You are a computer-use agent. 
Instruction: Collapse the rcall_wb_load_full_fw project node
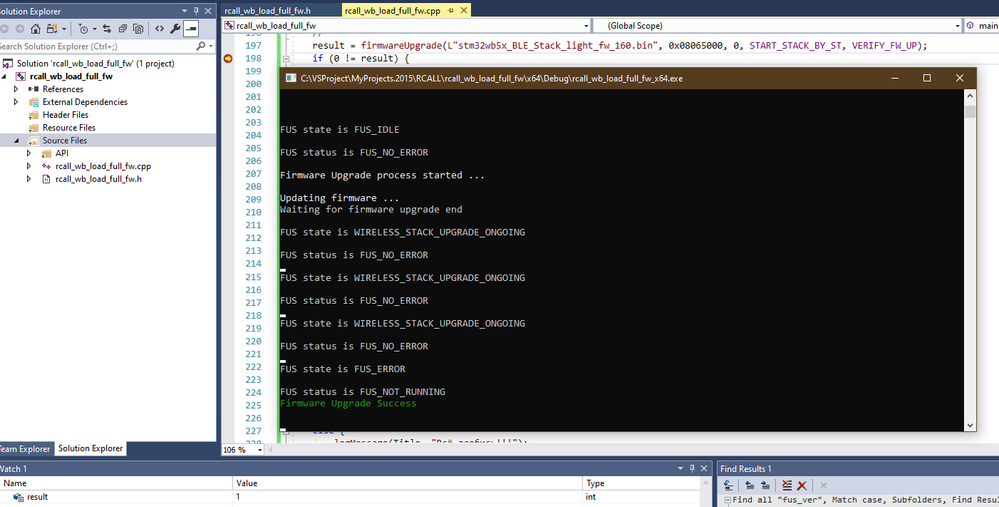coord(4,76)
